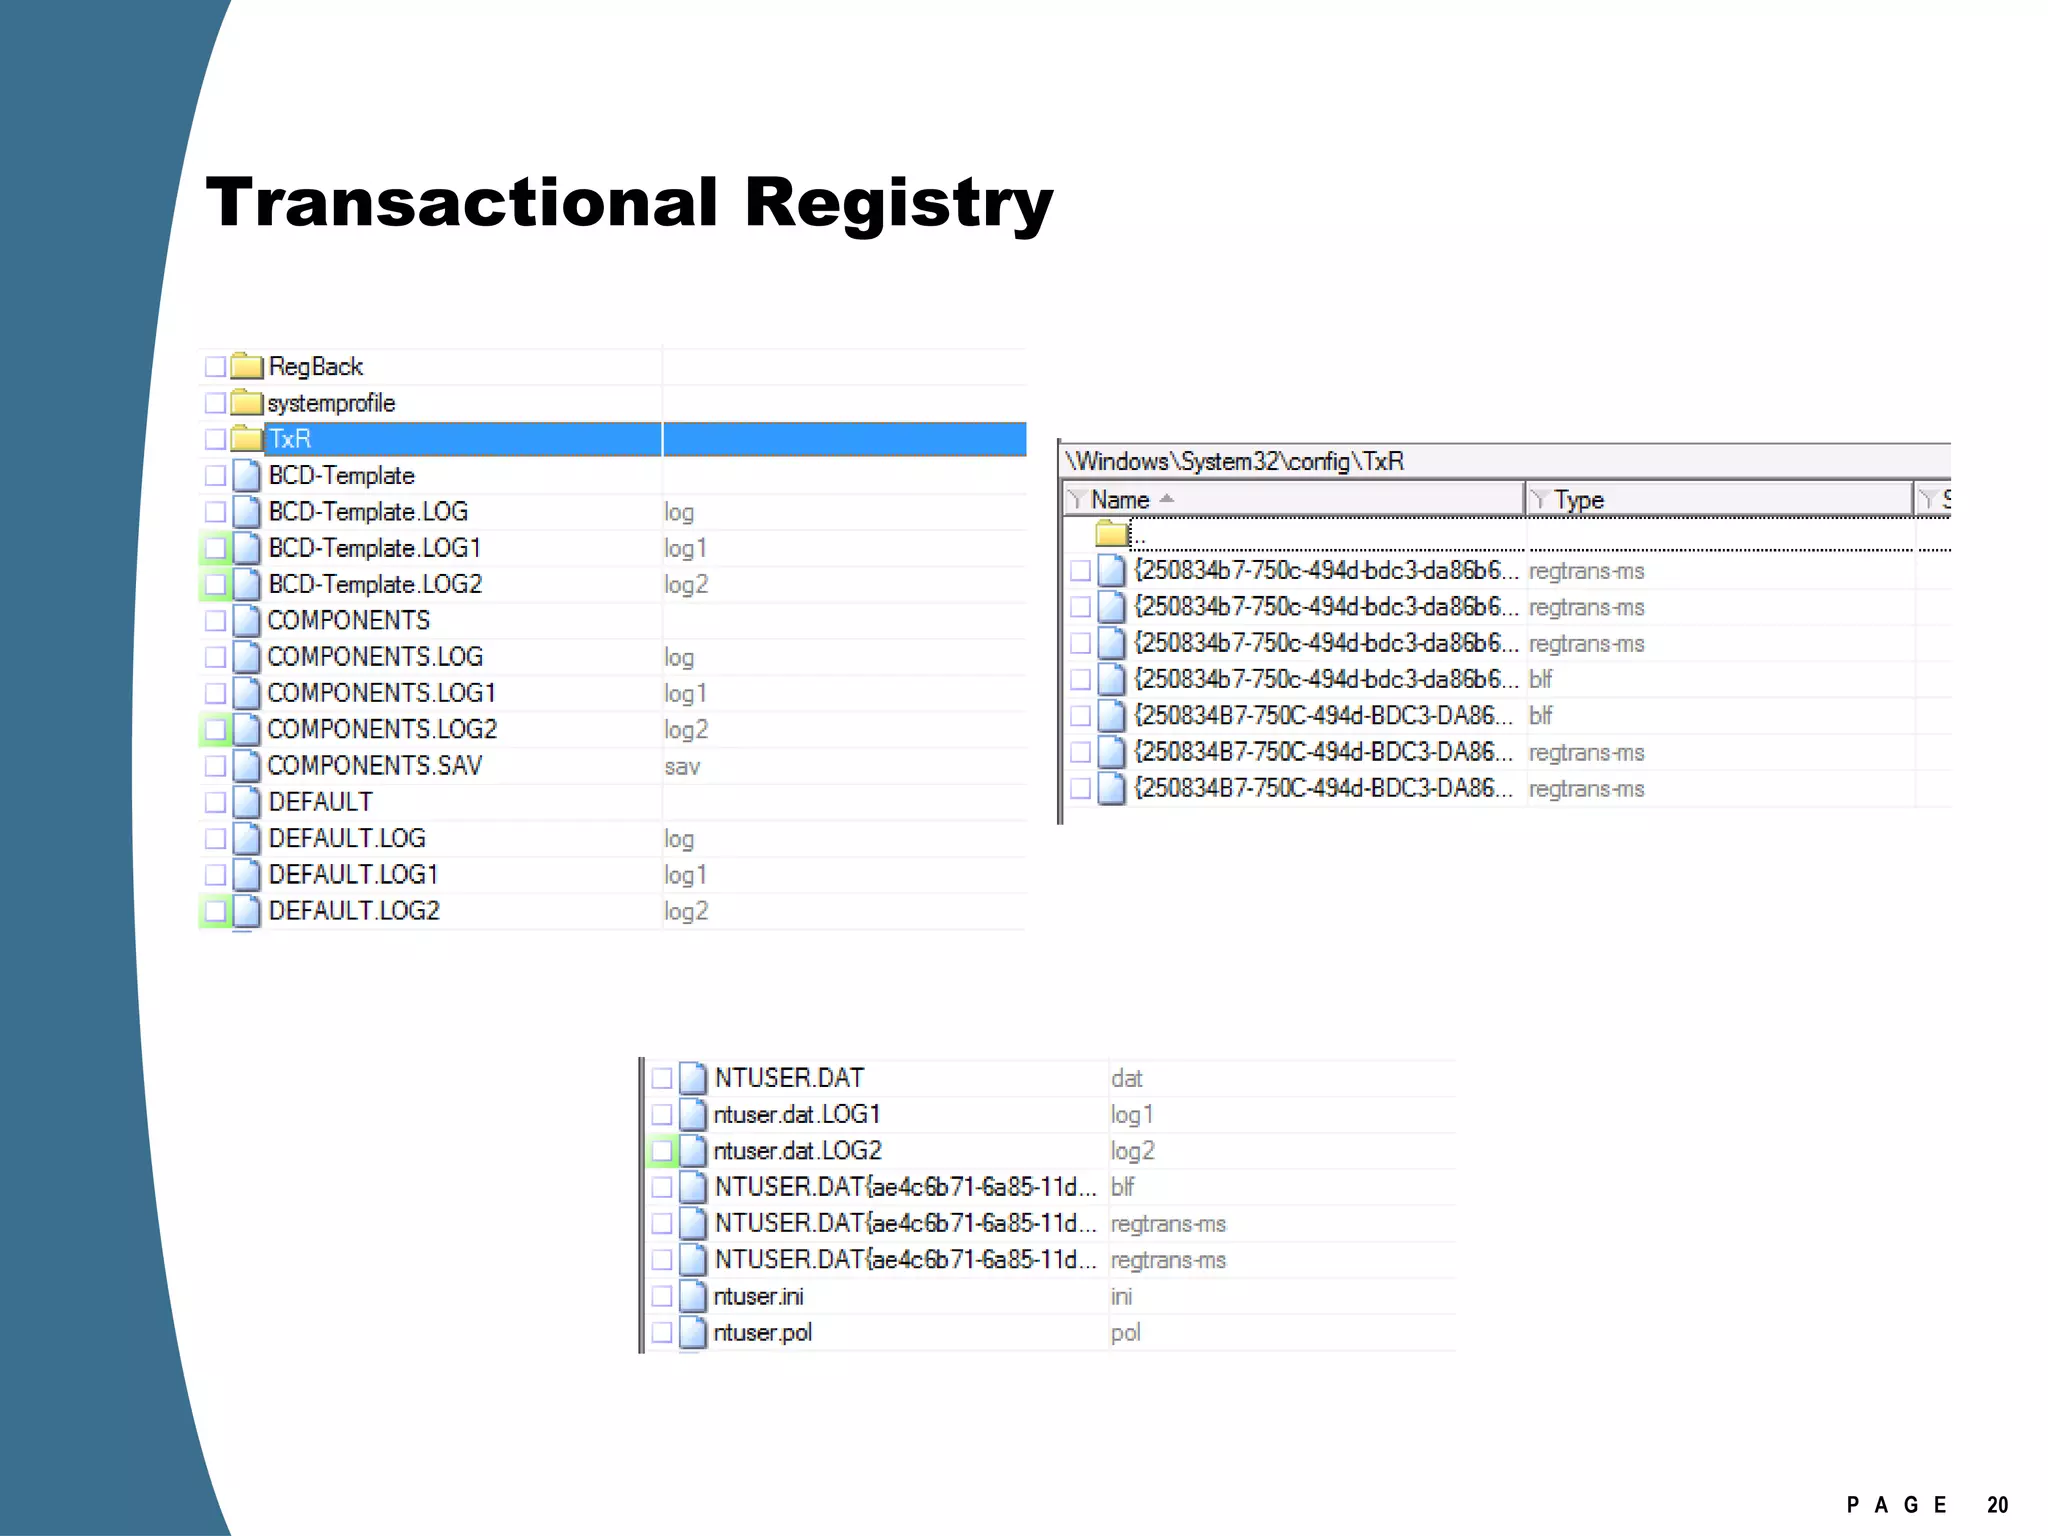2048x1536 pixels.
Task: Select the highlighted TxR folder name
Action: (x=290, y=439)
